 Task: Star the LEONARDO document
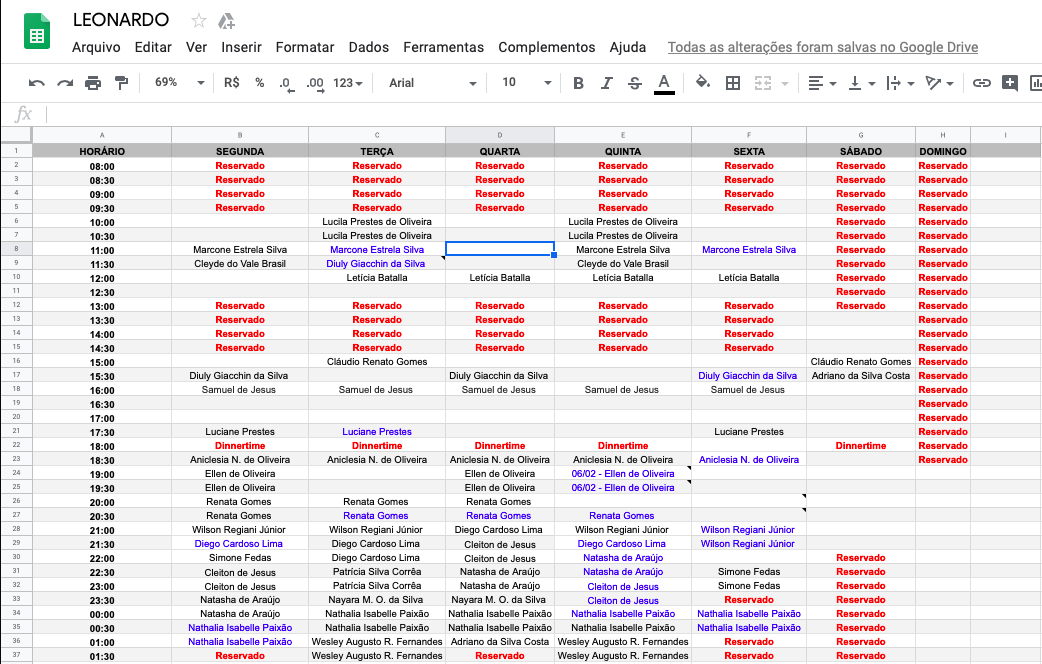click(199, 21)
